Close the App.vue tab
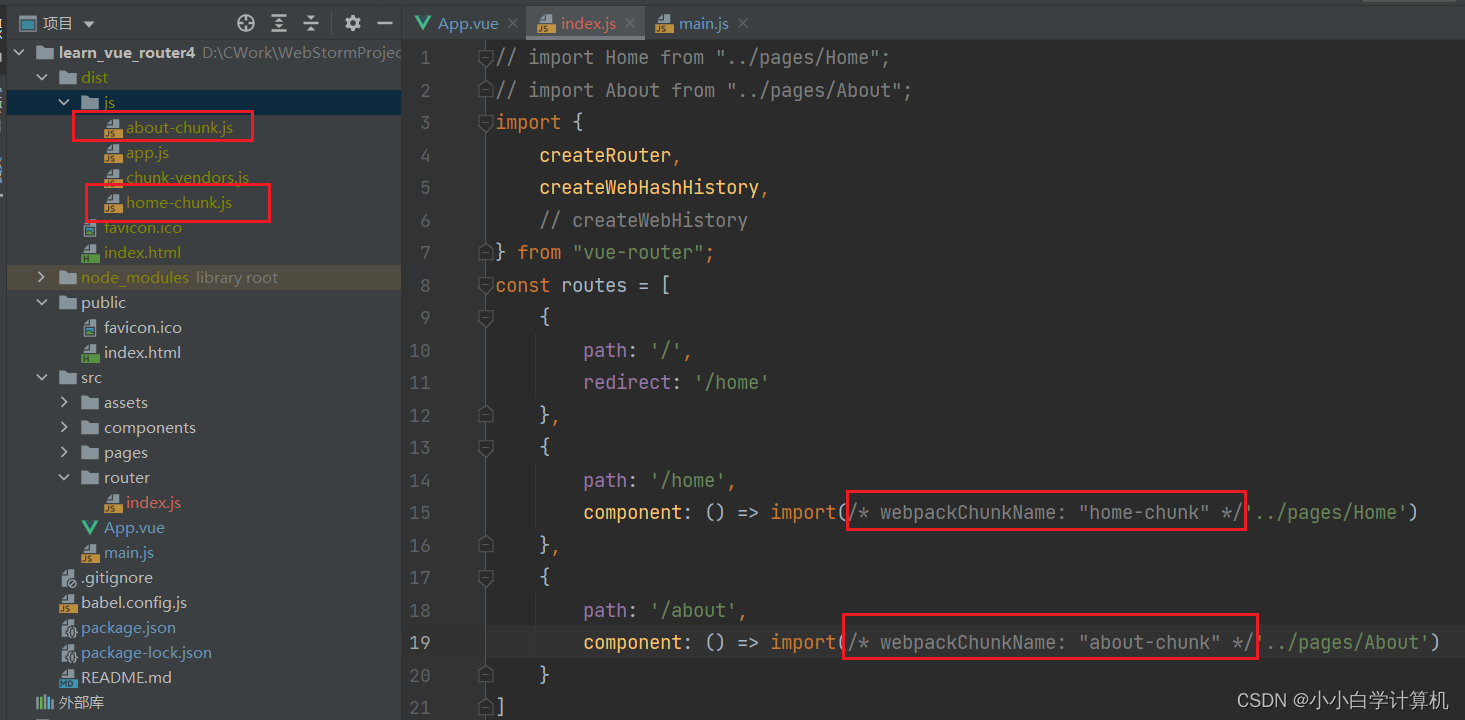The height and width of the screenshot is (720, 1465). [514, 23]
